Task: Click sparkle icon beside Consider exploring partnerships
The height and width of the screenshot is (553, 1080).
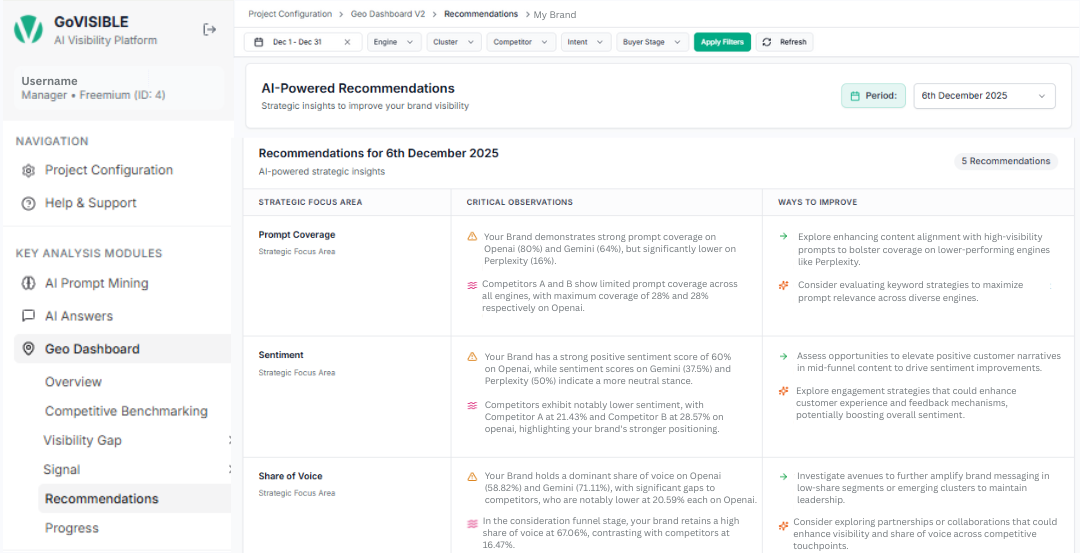Action: [783, 525]
